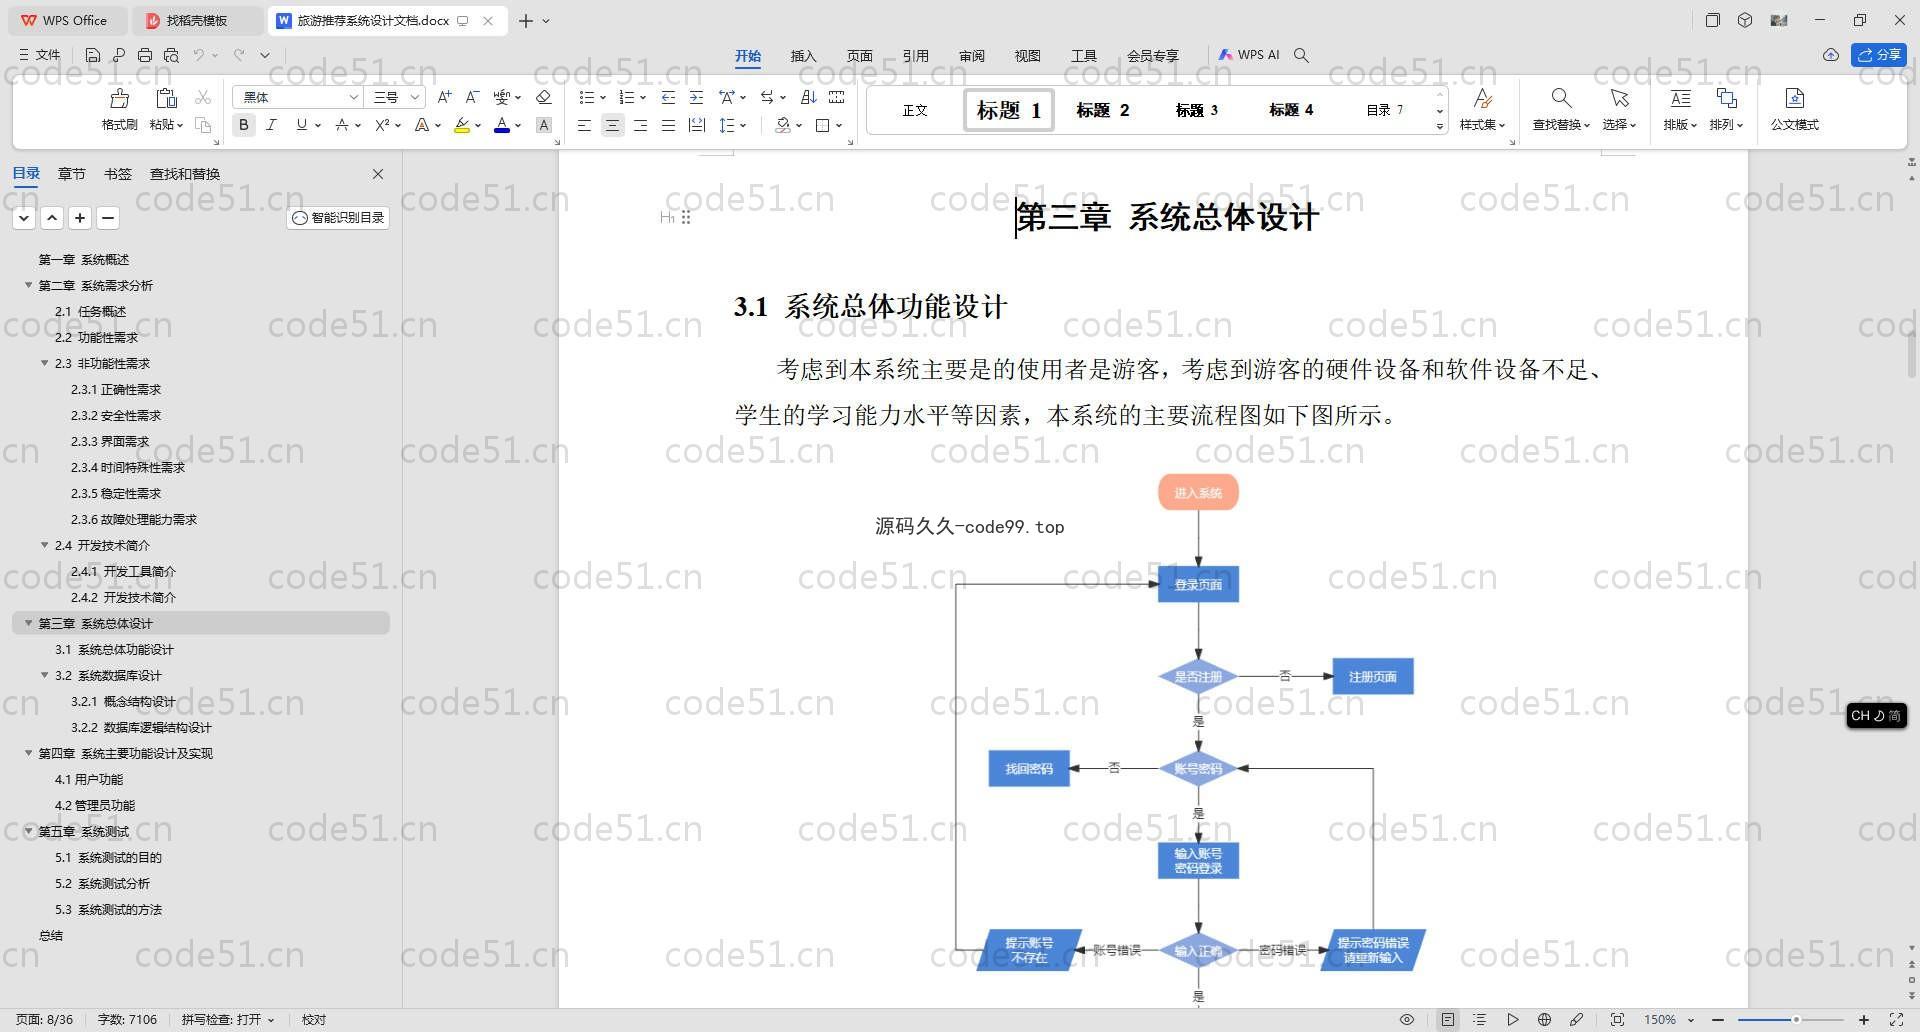The image size is (1920, 1032).
Task: Click the Style Set (样式集) icon
Action: point(1482,98)
